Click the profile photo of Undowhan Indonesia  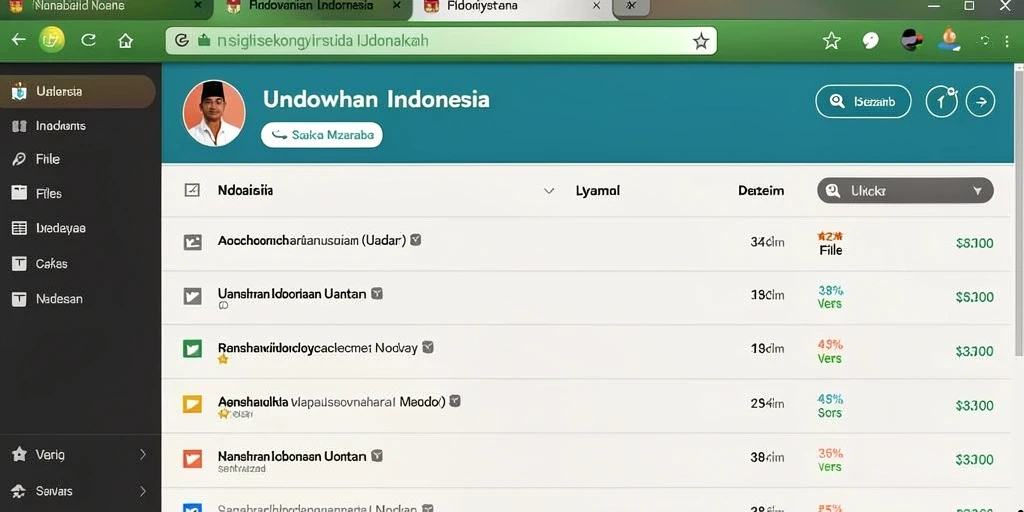coord(214,113)
